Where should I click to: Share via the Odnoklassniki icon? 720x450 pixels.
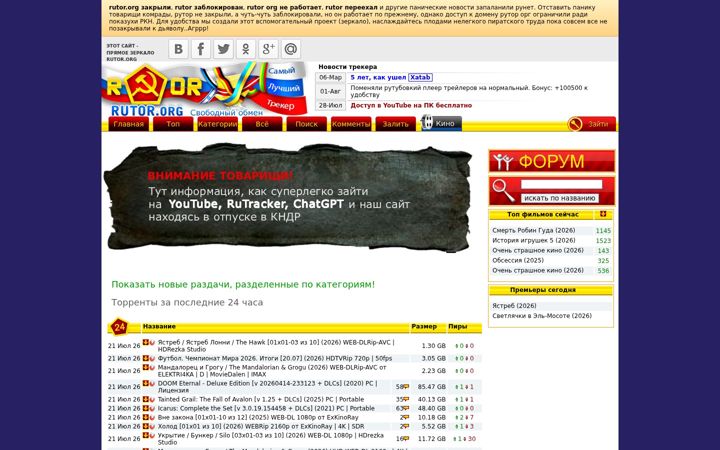pos(246,49)
